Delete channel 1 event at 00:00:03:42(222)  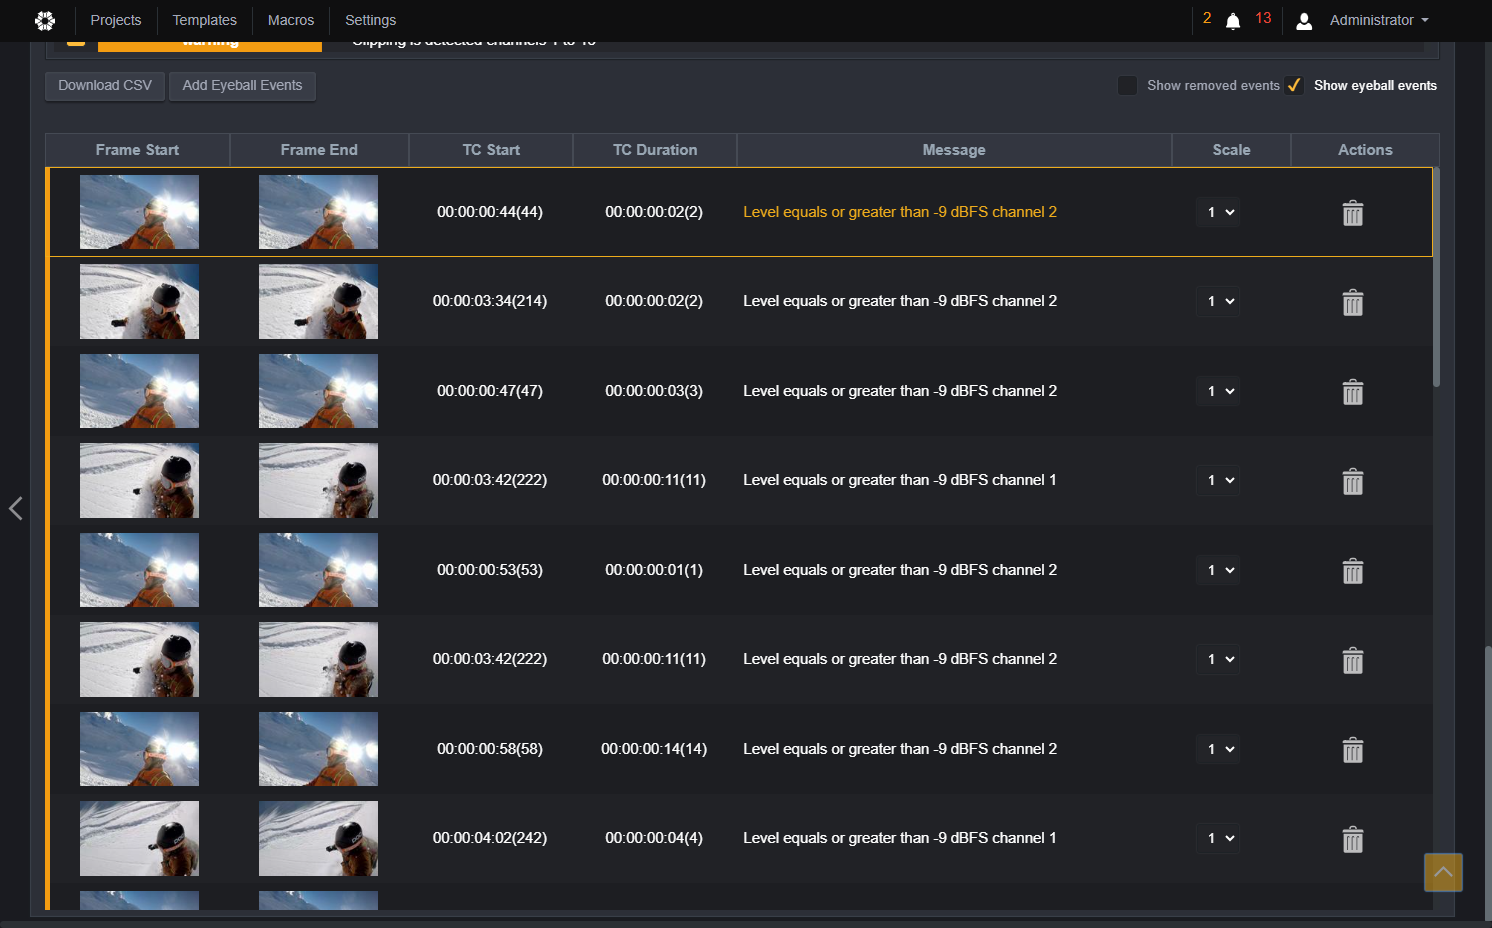pos(1353,481)
